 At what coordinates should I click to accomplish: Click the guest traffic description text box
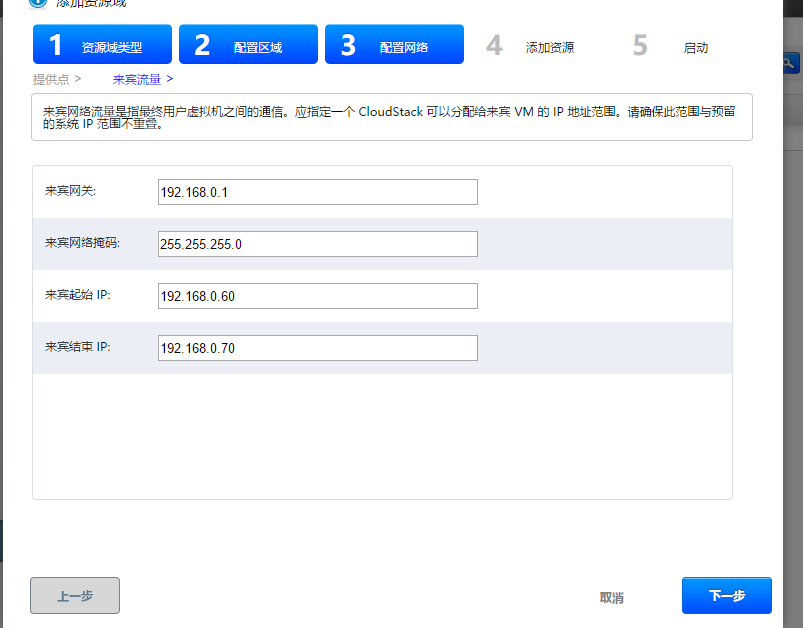[392, 118]
